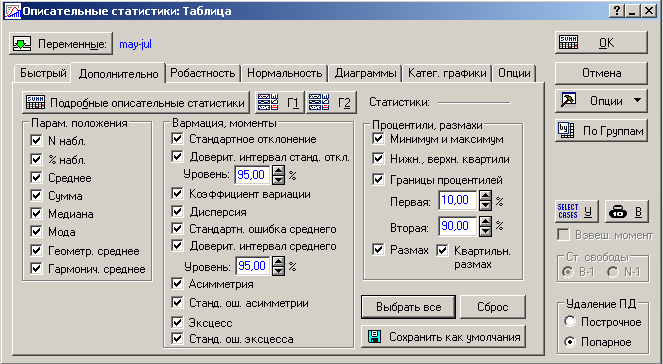Open variable selection via Переменные button

click(61, 44)
